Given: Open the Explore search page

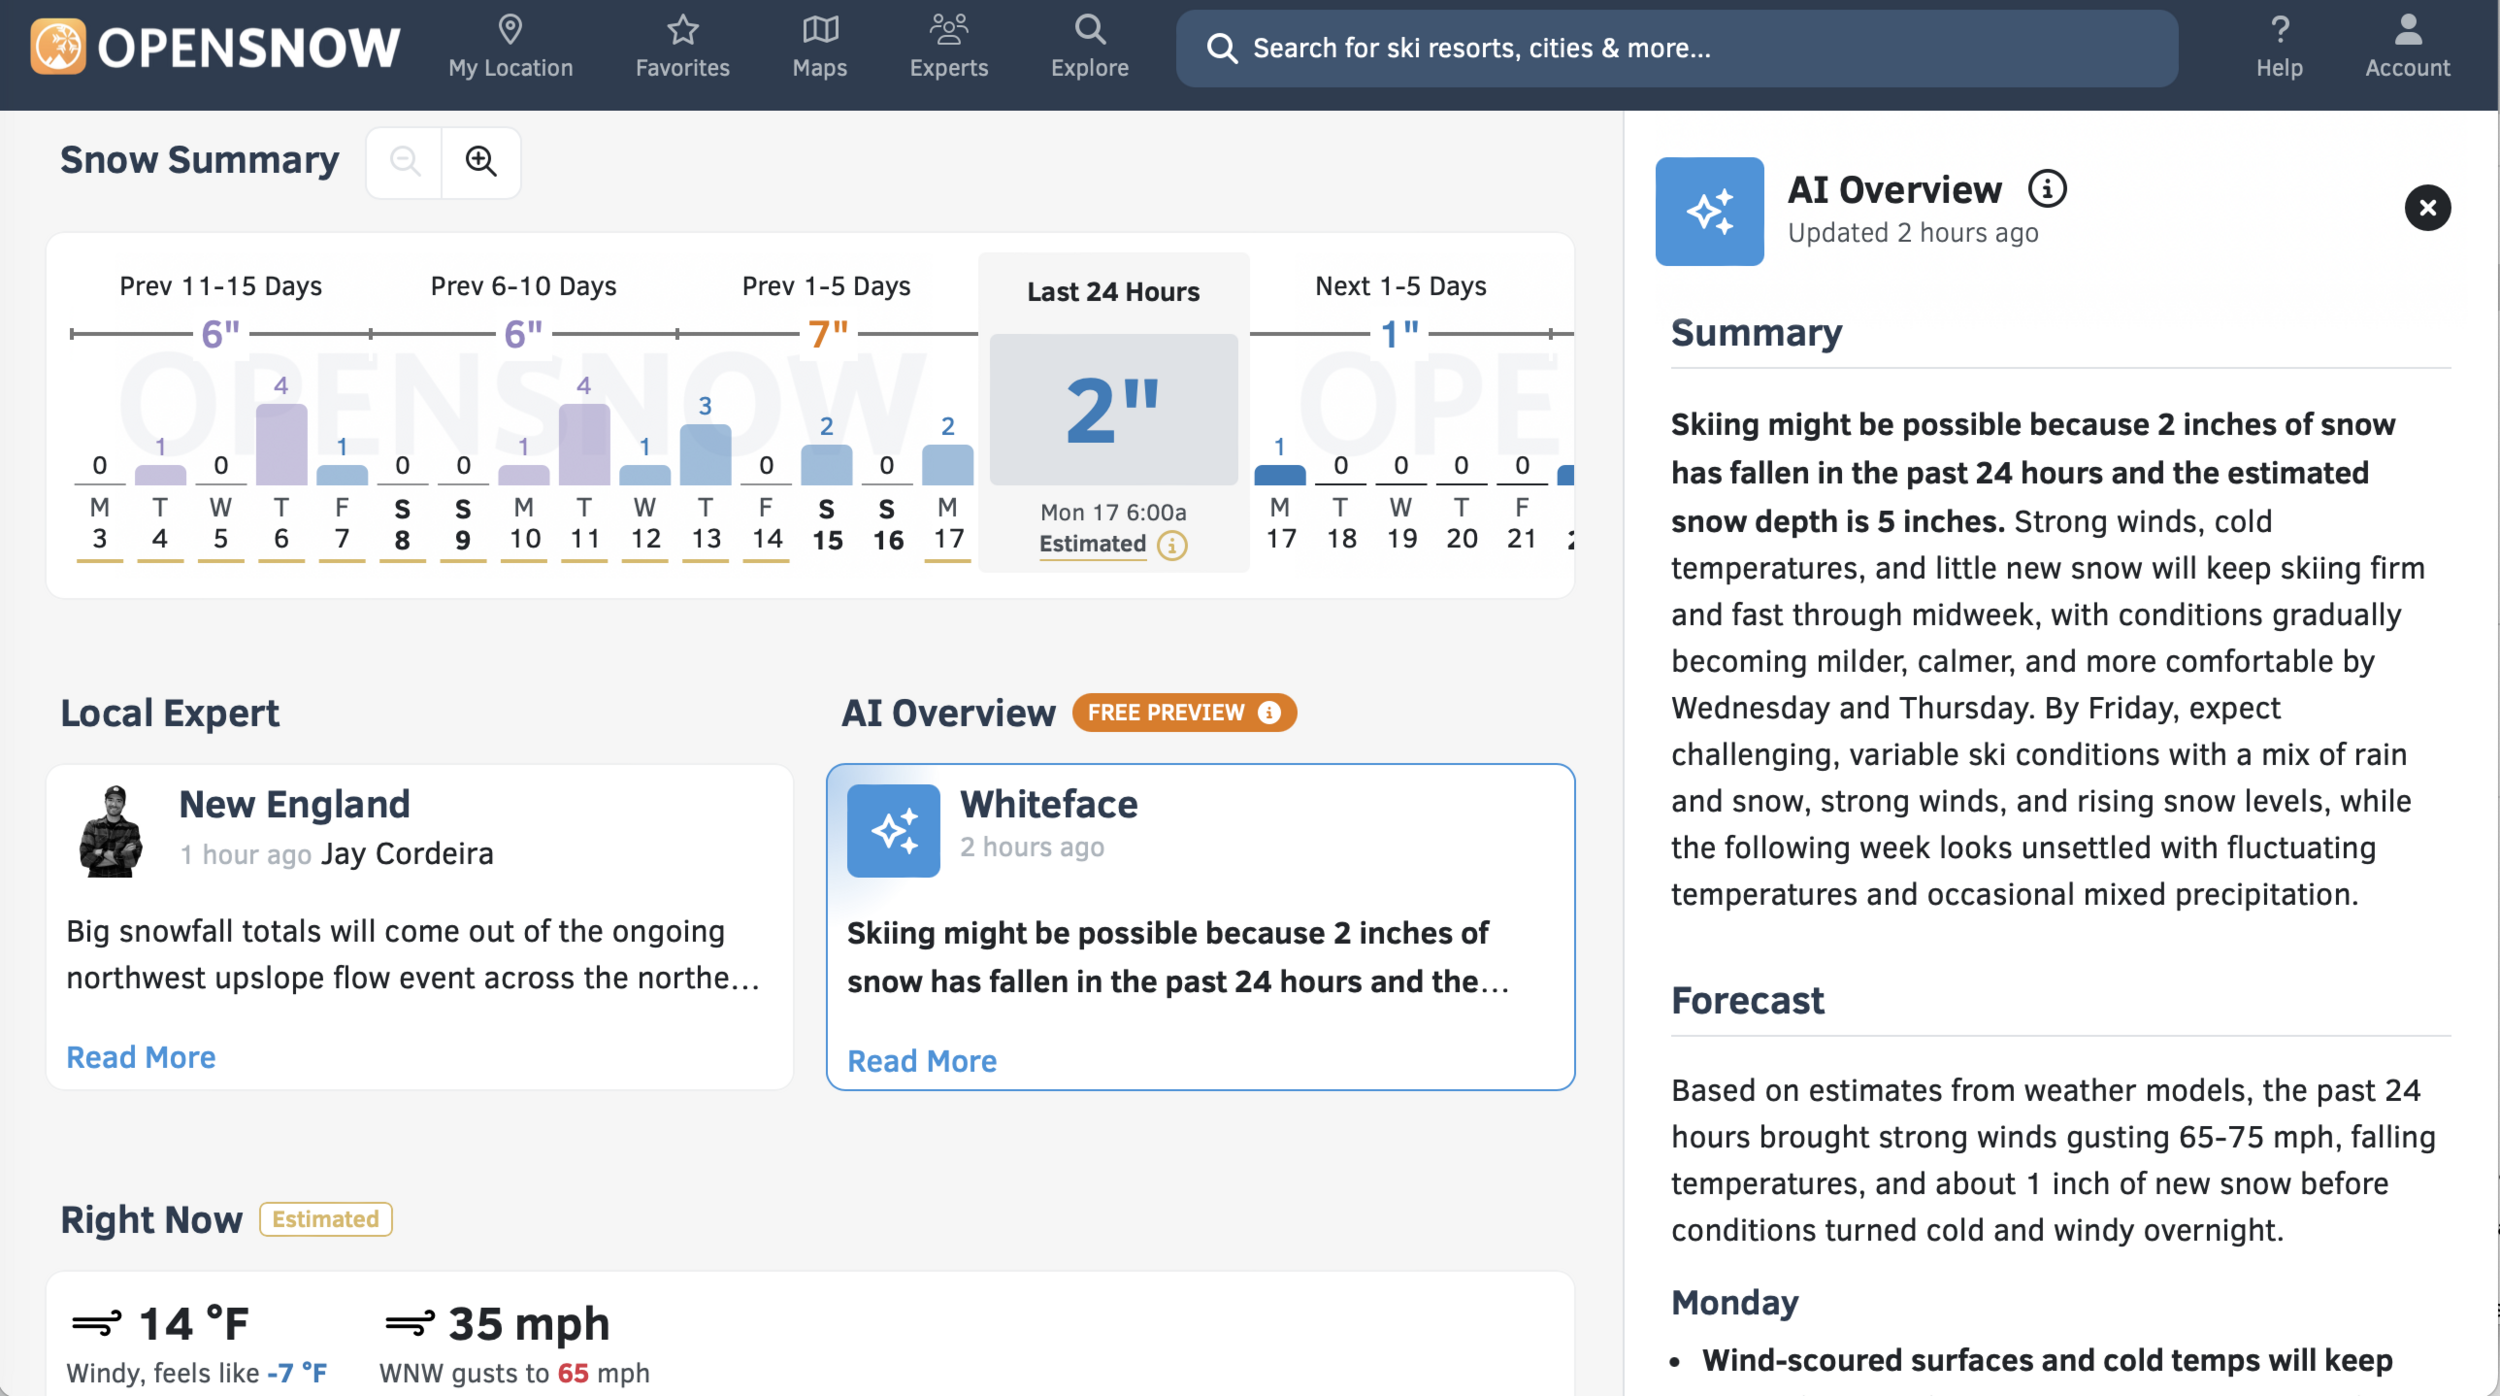Looking at the screenshot, I should (1089, 47).
